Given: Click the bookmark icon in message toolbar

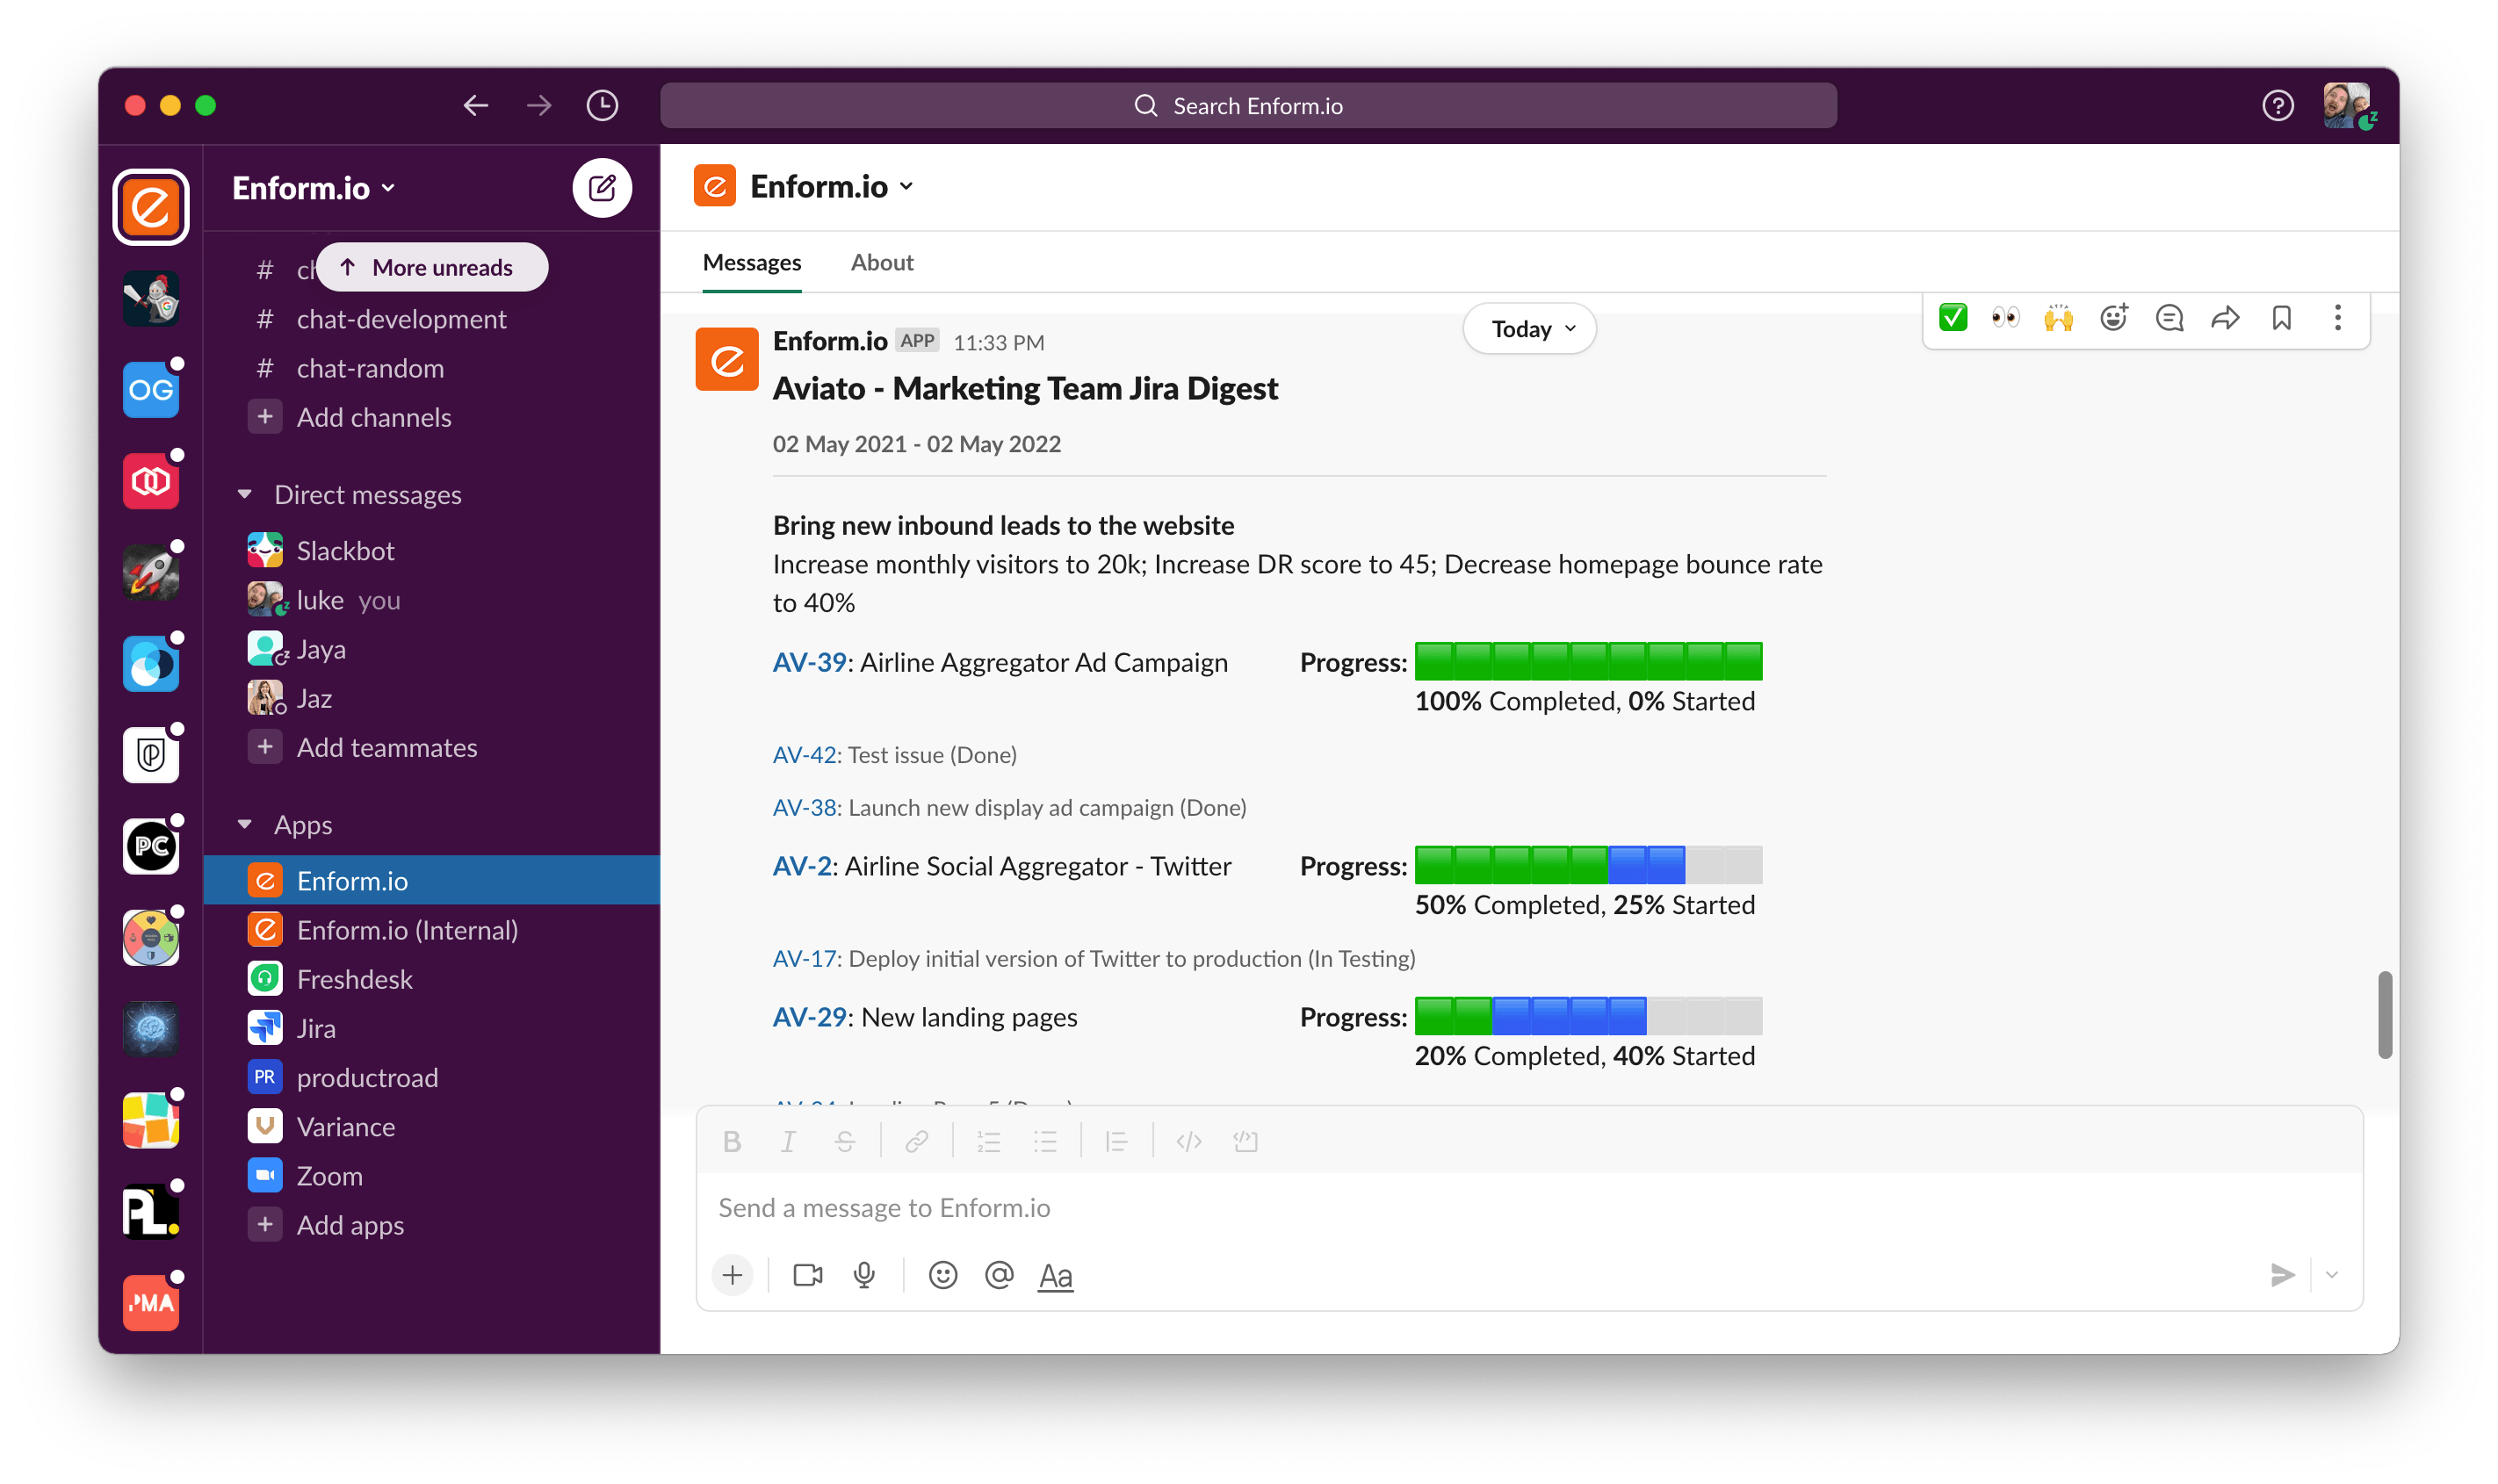Looking at the screenshot, I should click(2281, 319).
